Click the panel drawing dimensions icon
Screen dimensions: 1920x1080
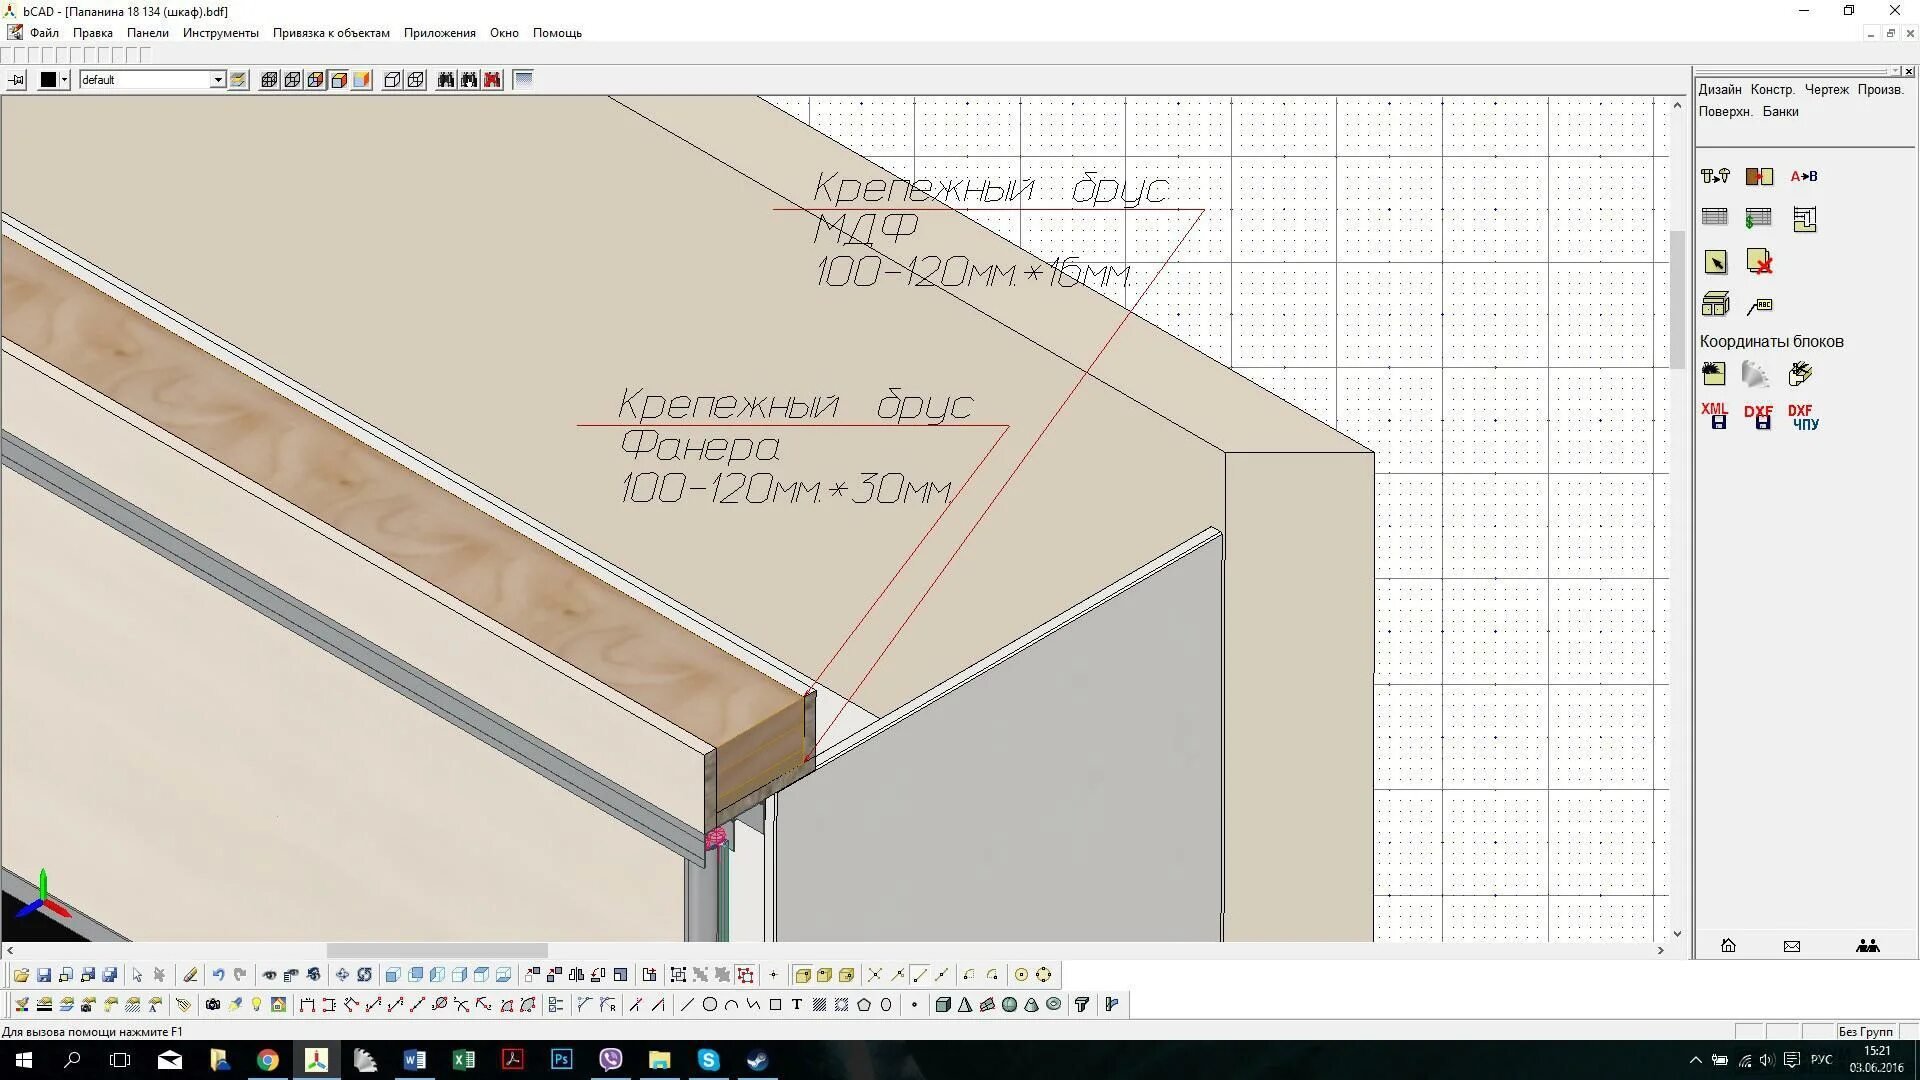(1804, 219)
